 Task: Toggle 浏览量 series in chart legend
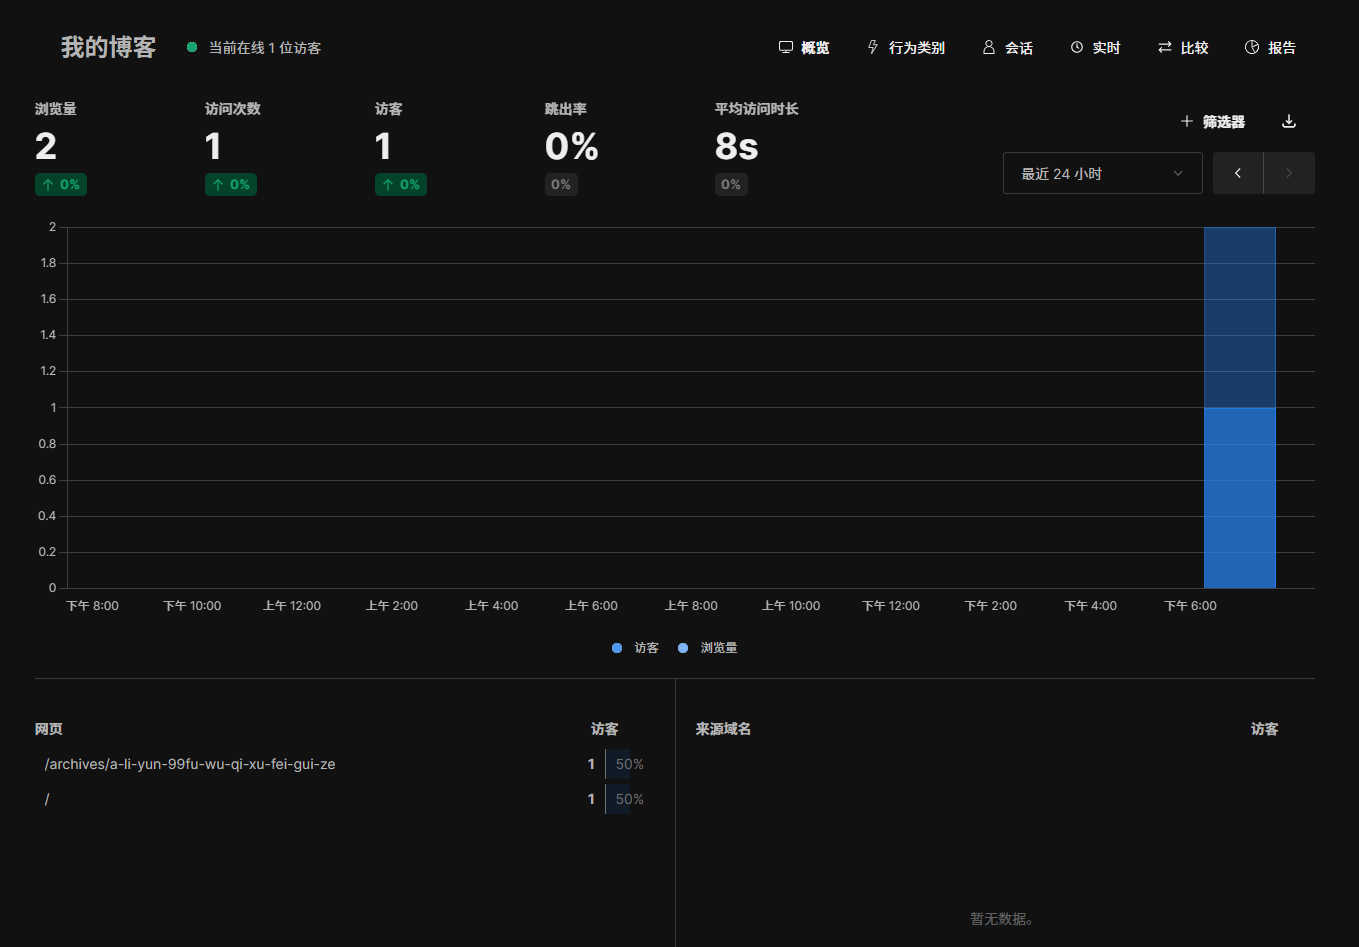[x=708, y=648]
